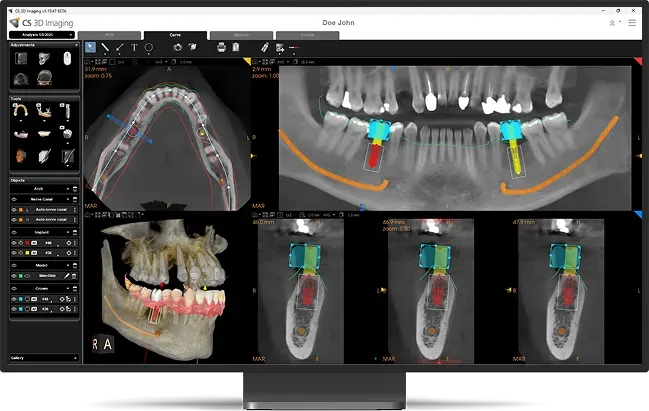Center view on implant #36 target icon
The height and width of the screenshot is (411, 649).
pyautogui.click(x=69, y=253)
